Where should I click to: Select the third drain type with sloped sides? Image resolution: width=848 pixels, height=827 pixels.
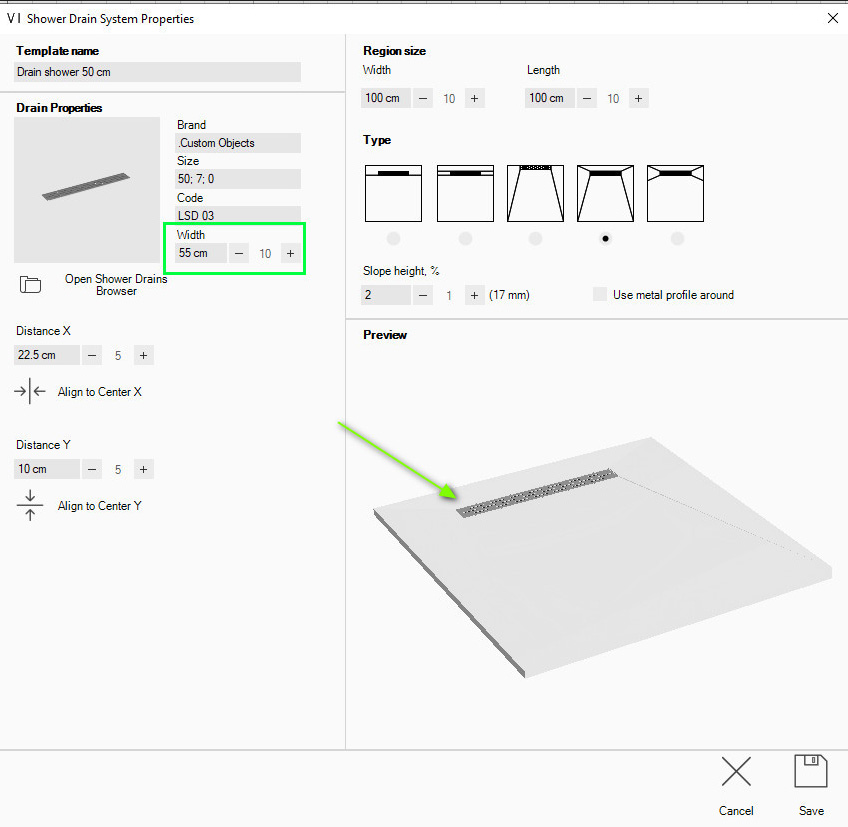click(x=535, y=194)
